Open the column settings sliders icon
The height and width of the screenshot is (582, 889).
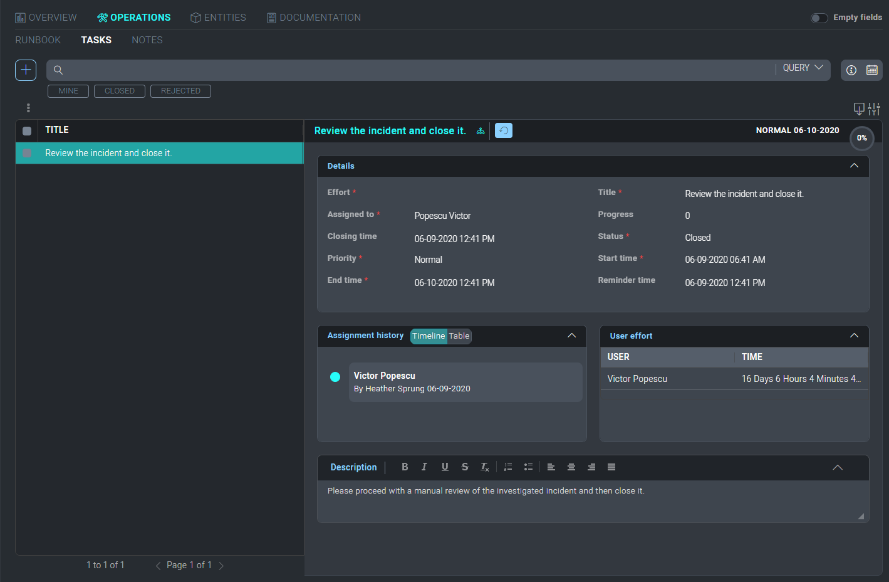874,109
